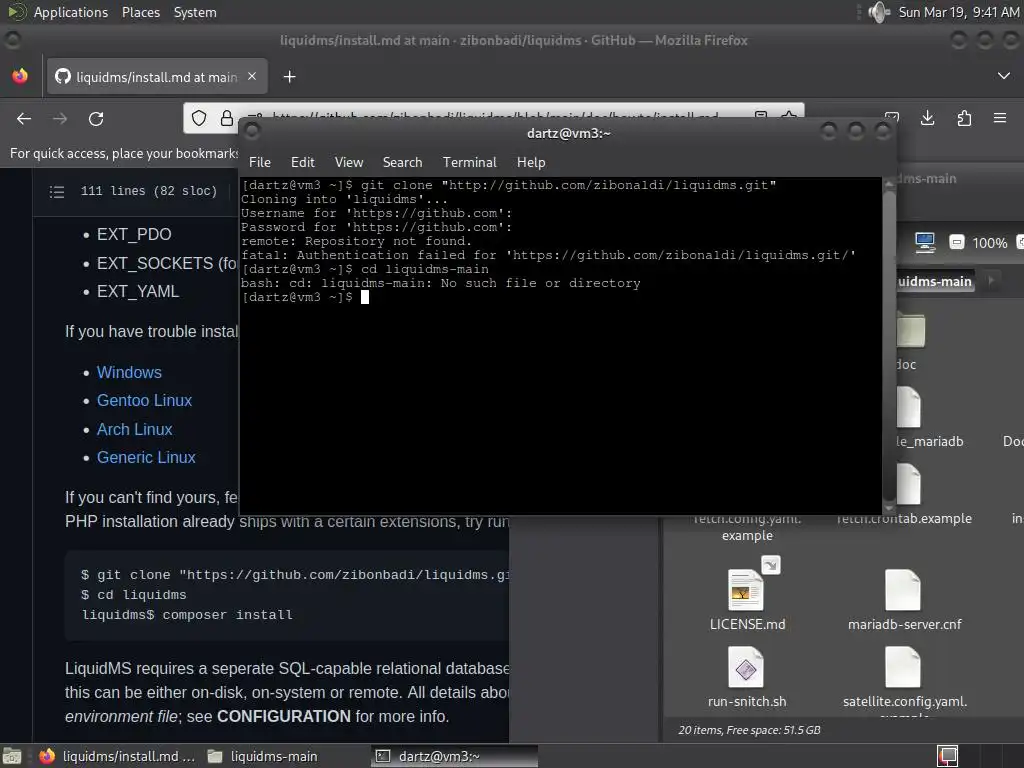Click the computer icon in file manager toolbar
The image size is (1024, 768).
point(925,242)
